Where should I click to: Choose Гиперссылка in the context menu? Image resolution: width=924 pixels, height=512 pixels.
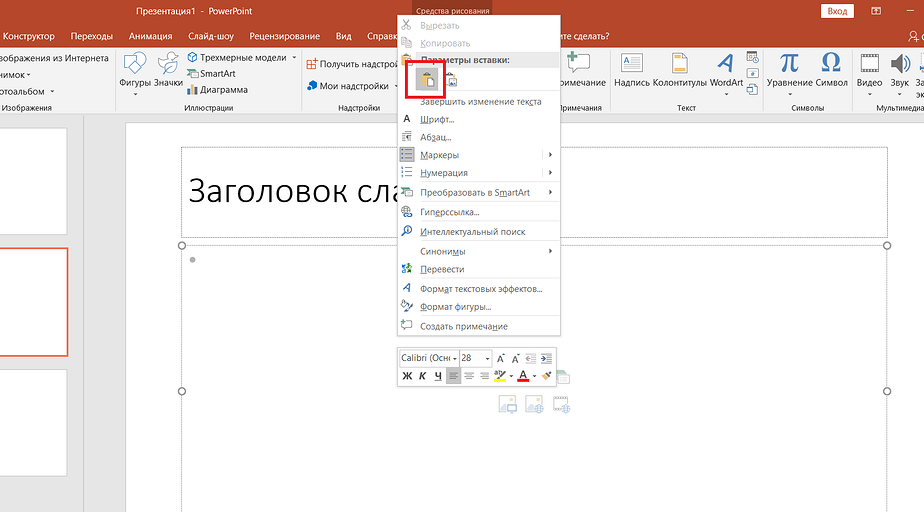tap(449, 212)
